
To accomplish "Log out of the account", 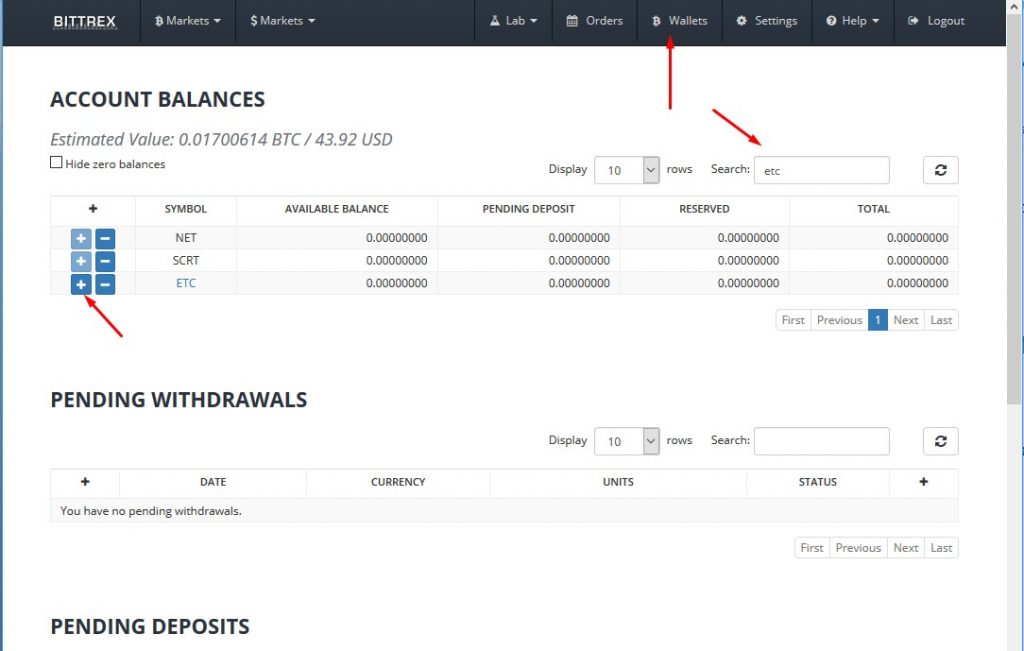I will click(x=936, y=21).
